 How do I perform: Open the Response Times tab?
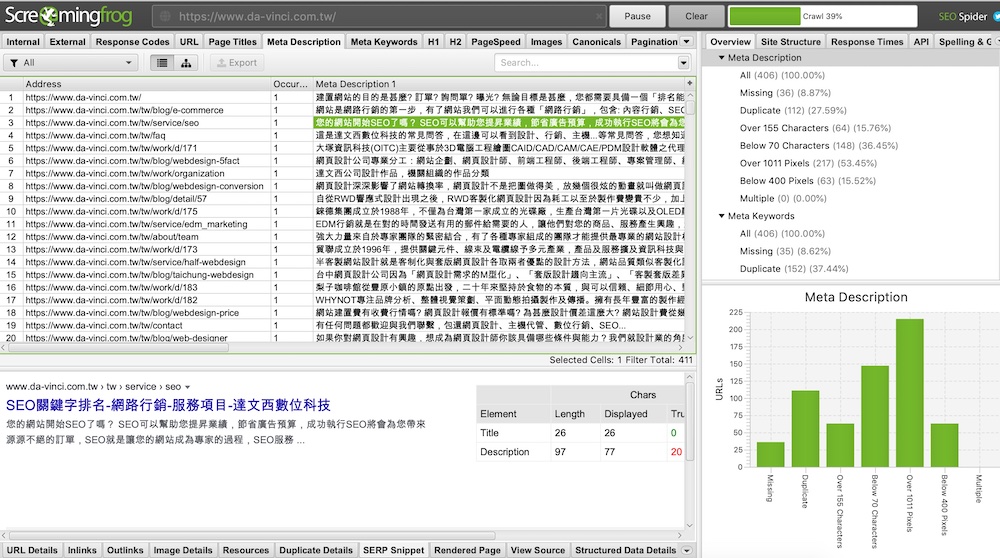click(867, 41)
